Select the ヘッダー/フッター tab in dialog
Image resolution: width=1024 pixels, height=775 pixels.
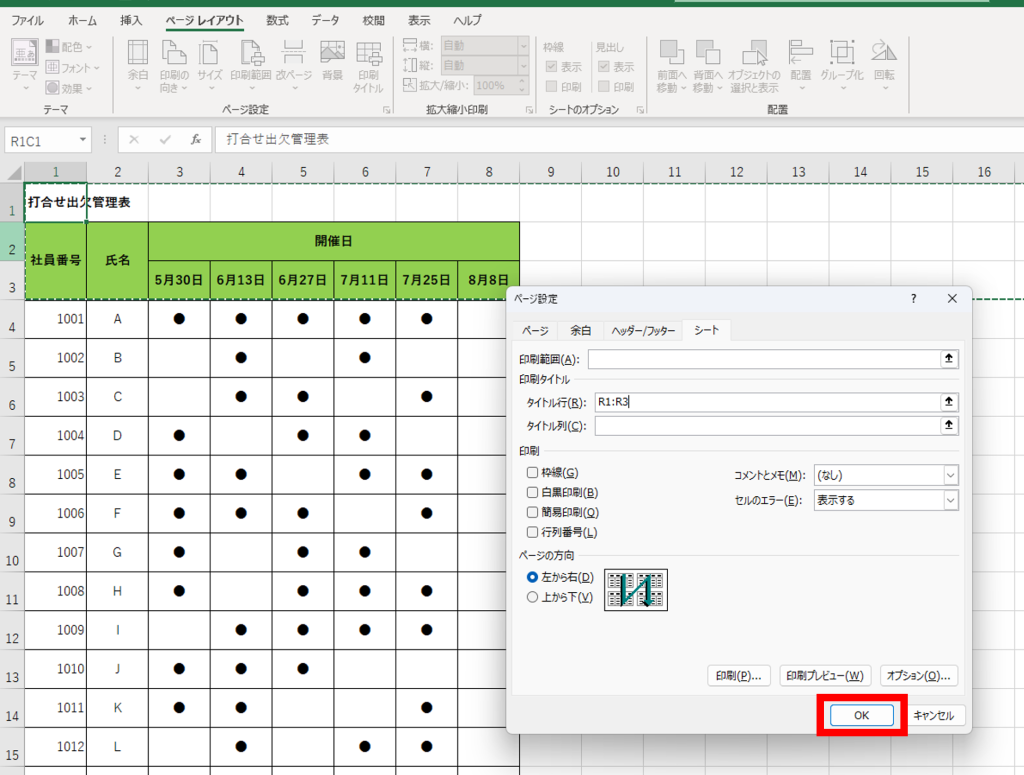[x=643, y=331]
